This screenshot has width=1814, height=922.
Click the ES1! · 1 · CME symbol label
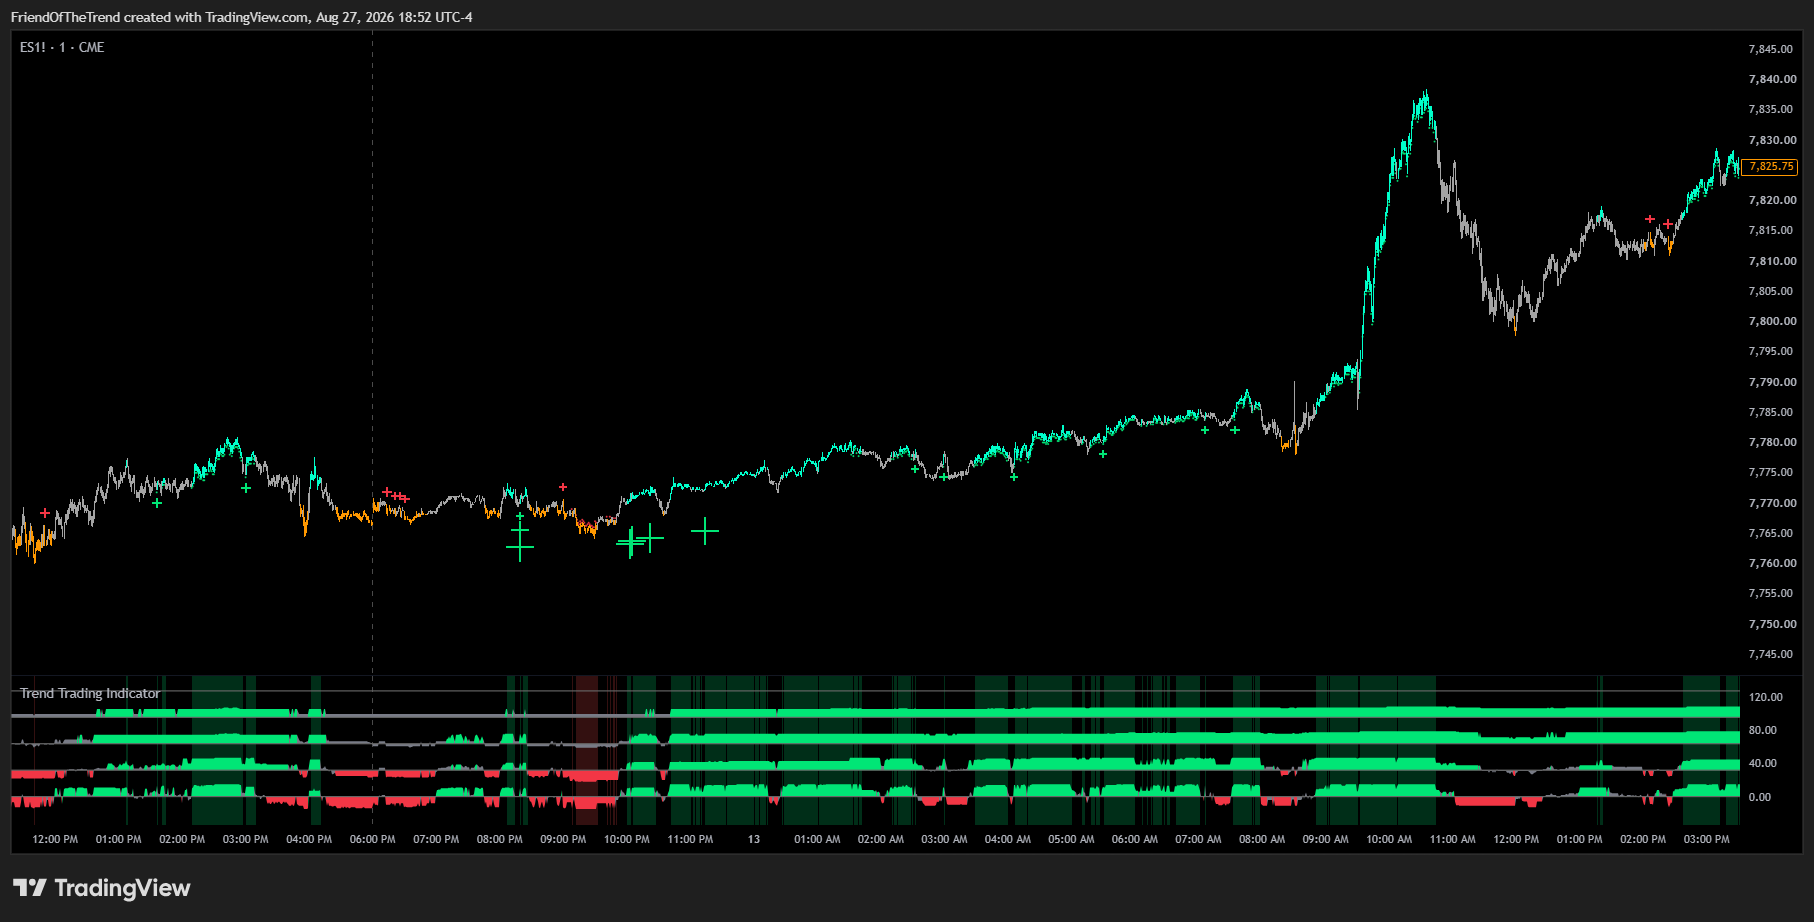point(62,47)
